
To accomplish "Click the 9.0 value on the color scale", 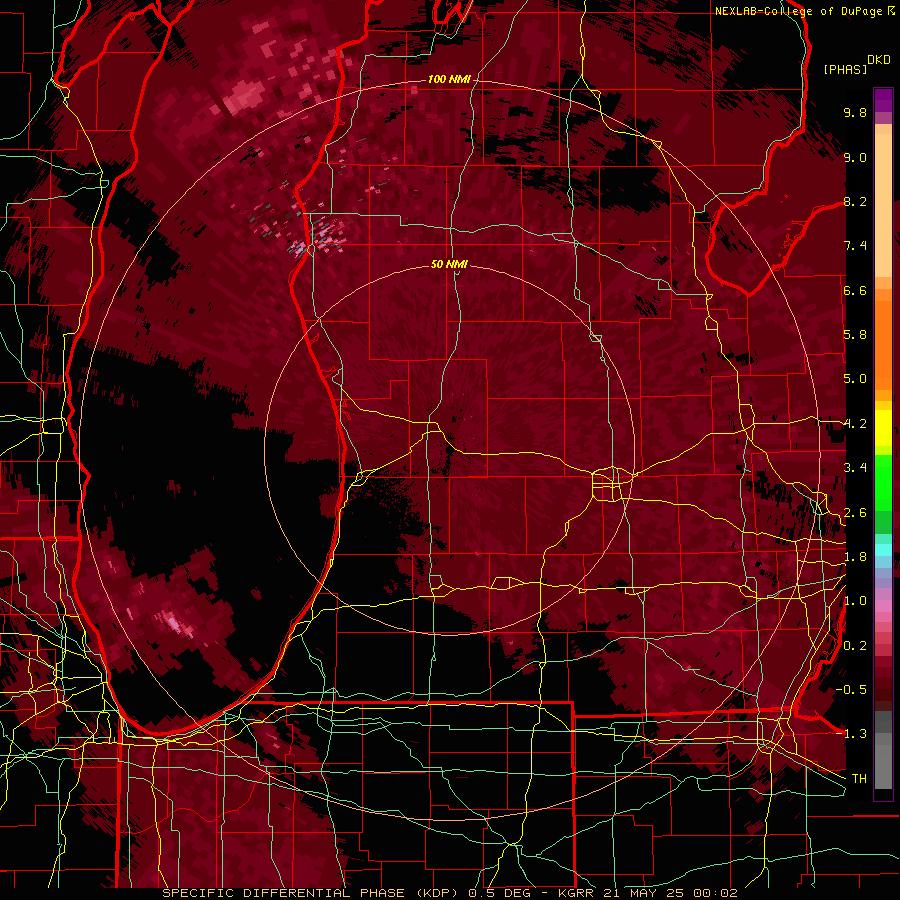I will point(855,157).
